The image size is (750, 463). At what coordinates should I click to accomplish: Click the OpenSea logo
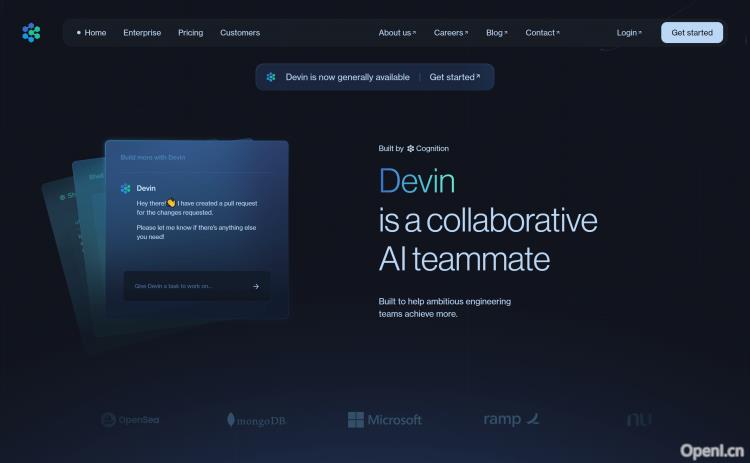pyautogui.click(x=130, y=419)
